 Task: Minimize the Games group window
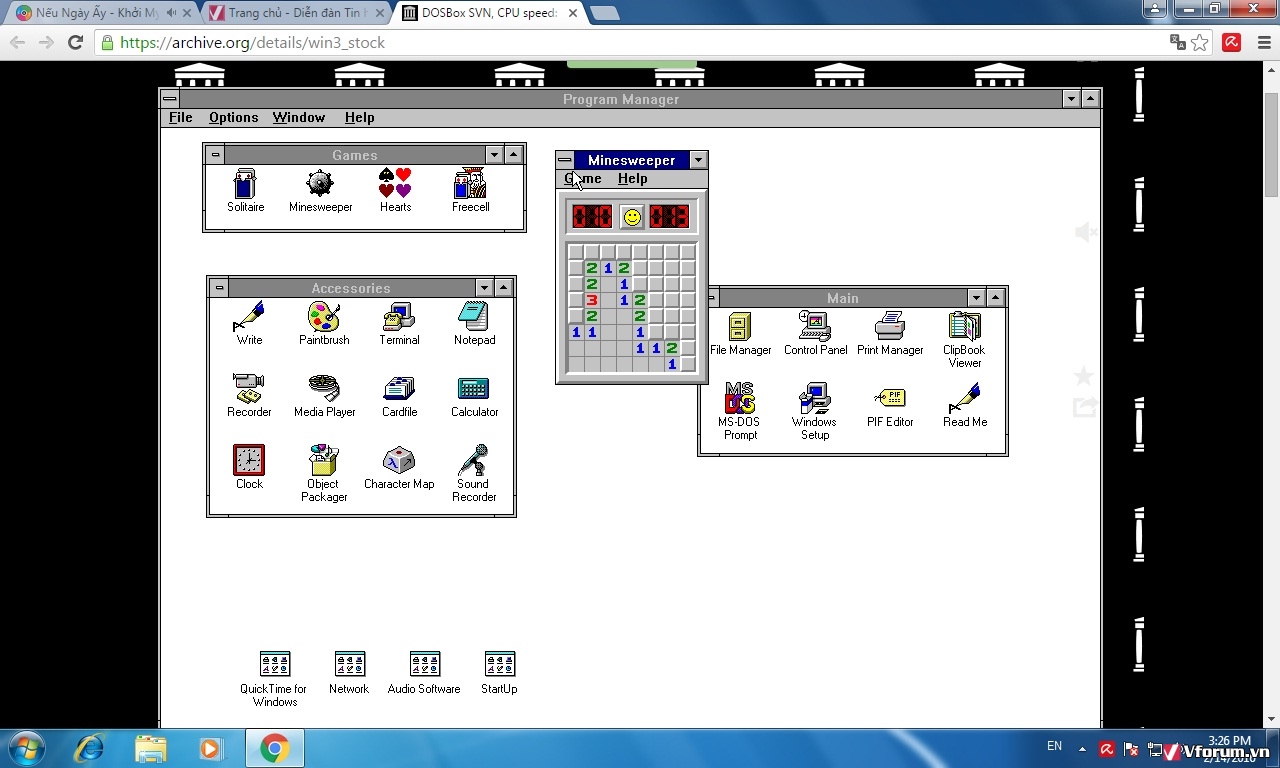494,155
